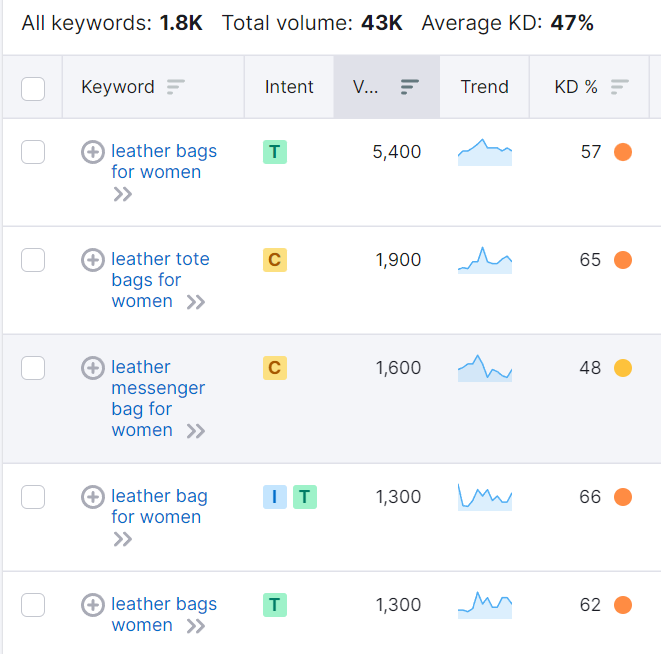Click the plus icon for 'leather bags women'
The width and height of the screenshot is (661, 654).
point(92,605)
